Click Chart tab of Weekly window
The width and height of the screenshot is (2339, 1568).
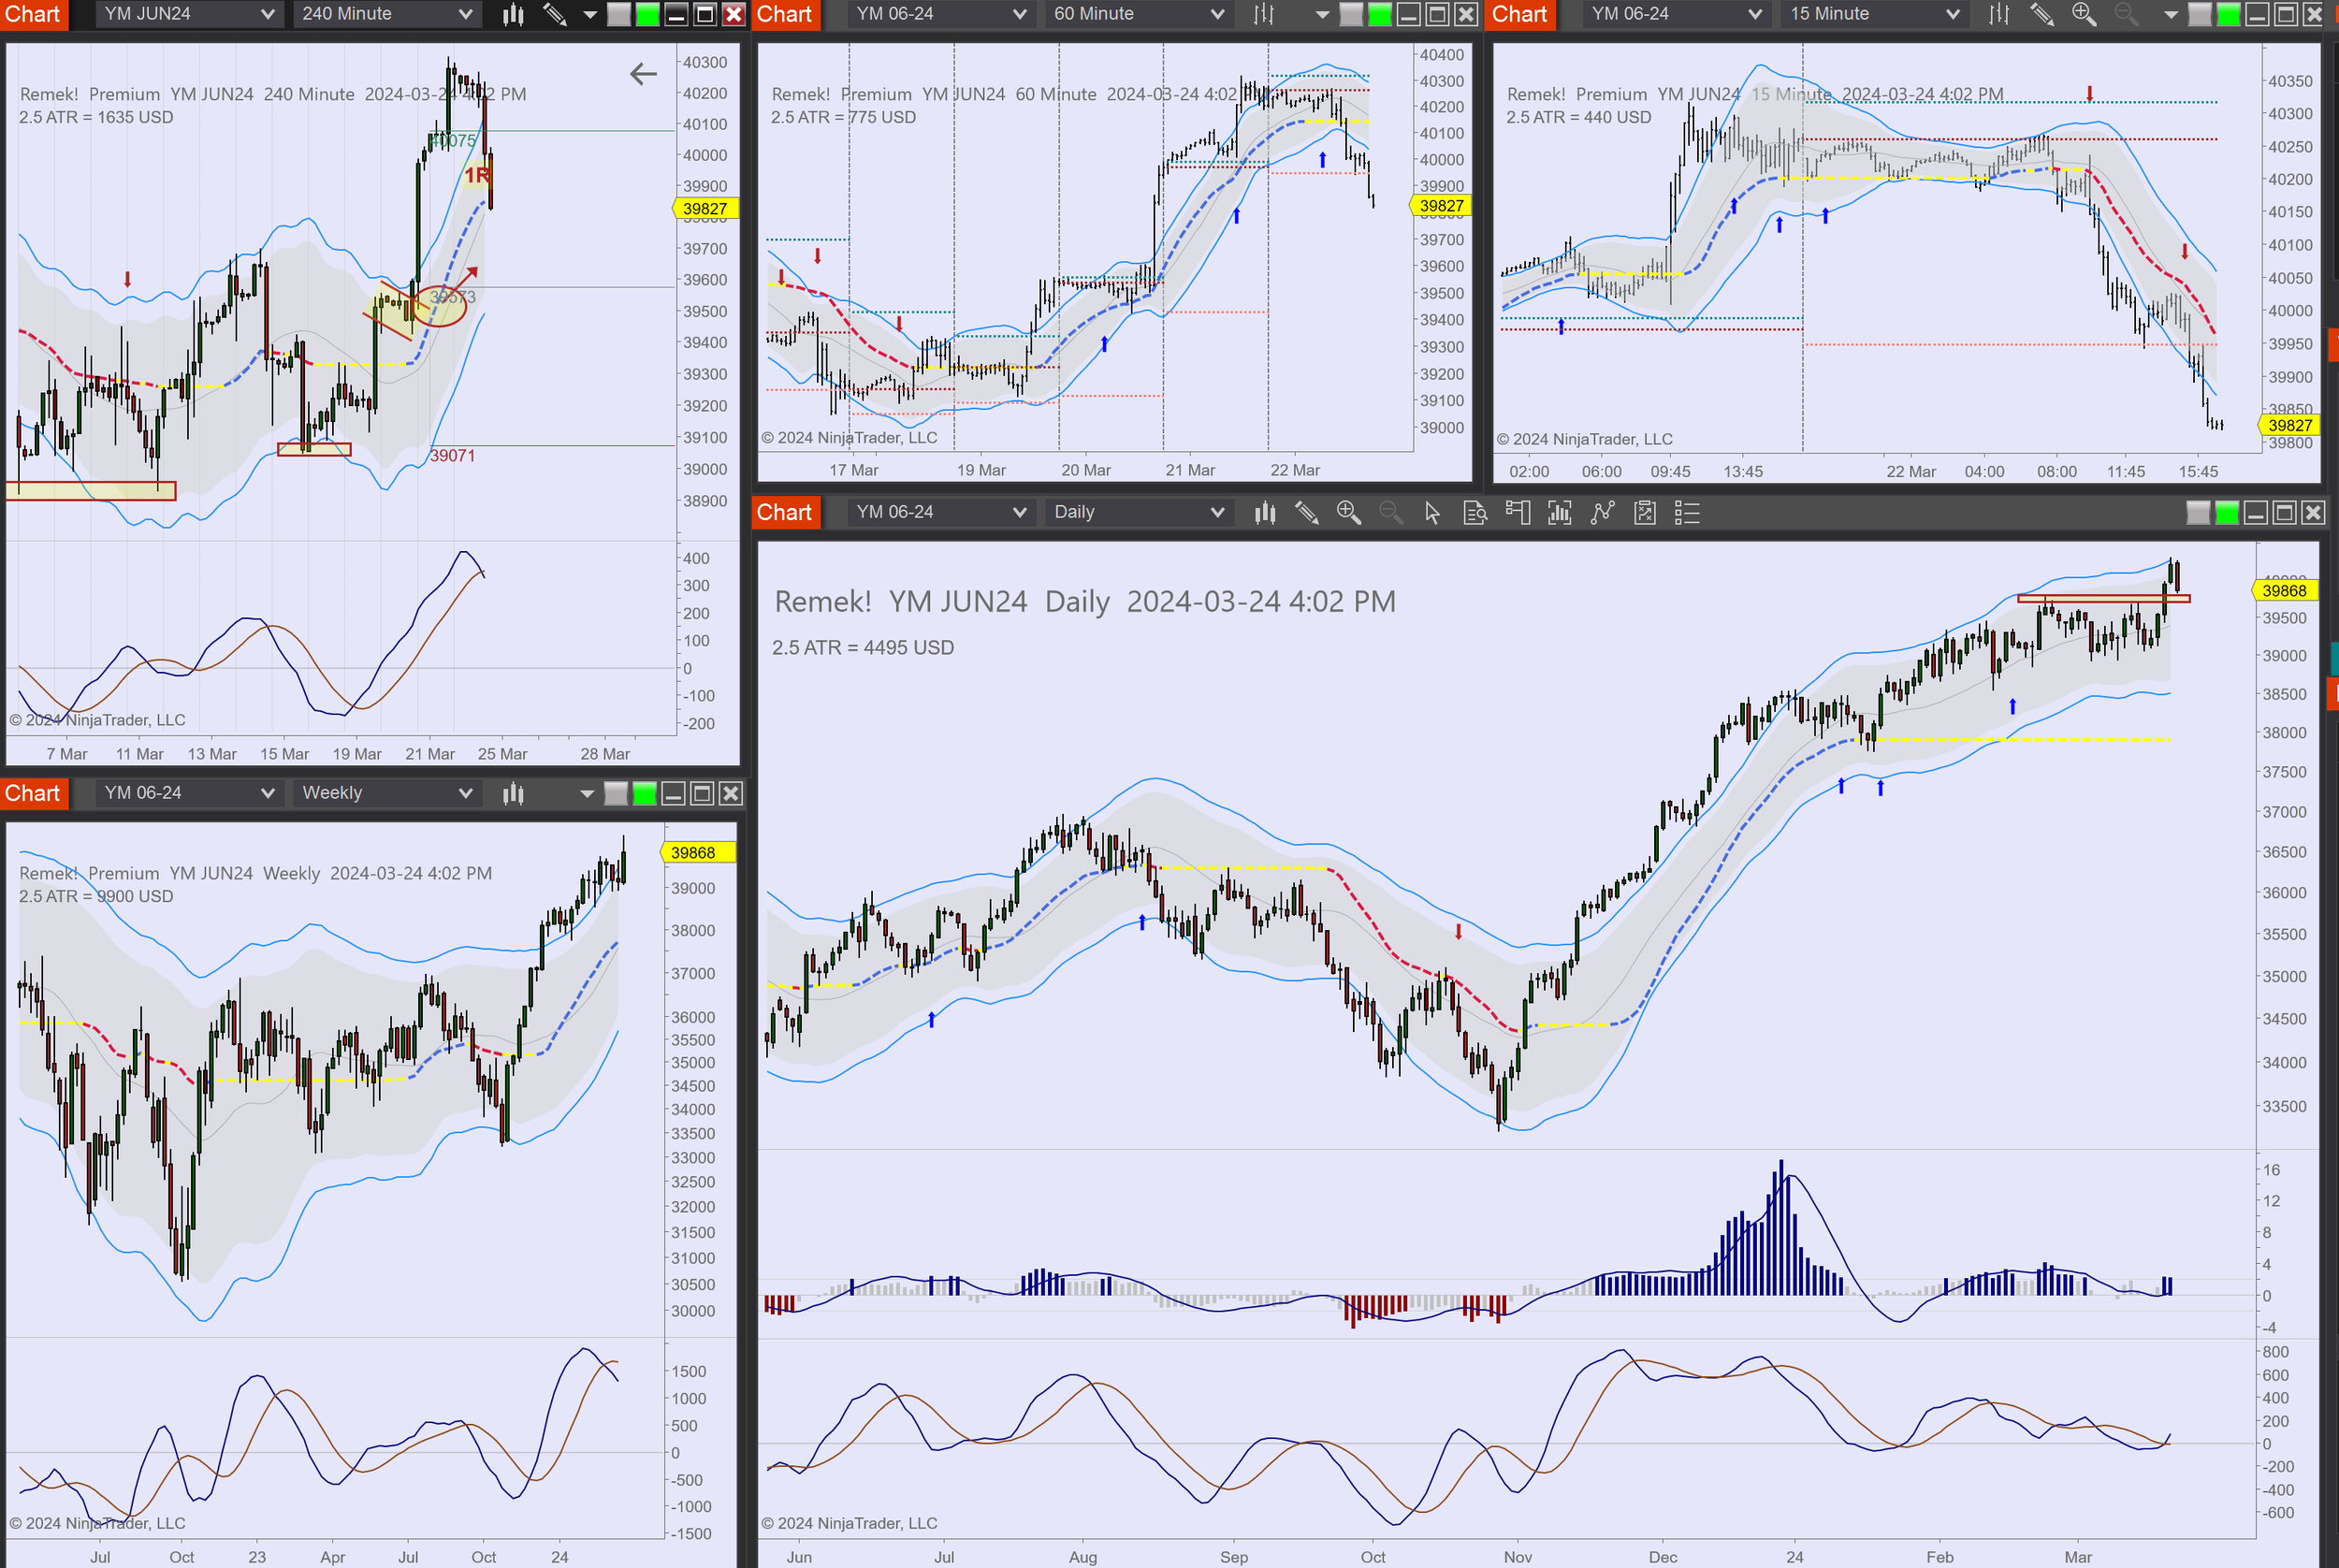pyautogui.click(x=33, y=793)
